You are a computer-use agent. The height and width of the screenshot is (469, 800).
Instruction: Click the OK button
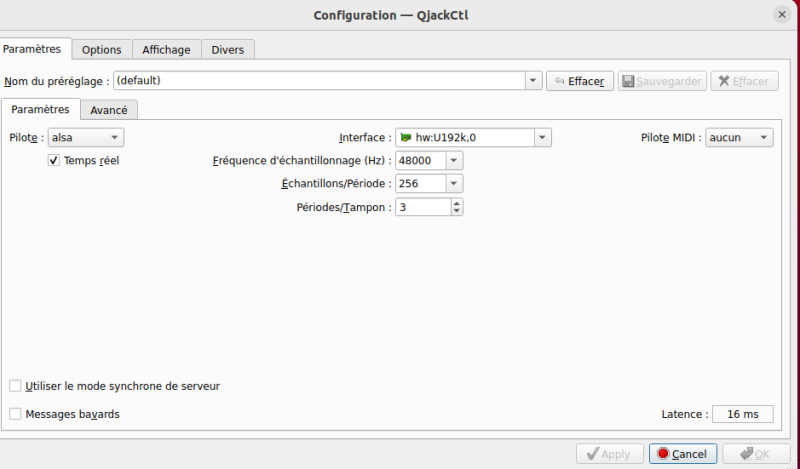pyautogui.click(x=756, y=454)
